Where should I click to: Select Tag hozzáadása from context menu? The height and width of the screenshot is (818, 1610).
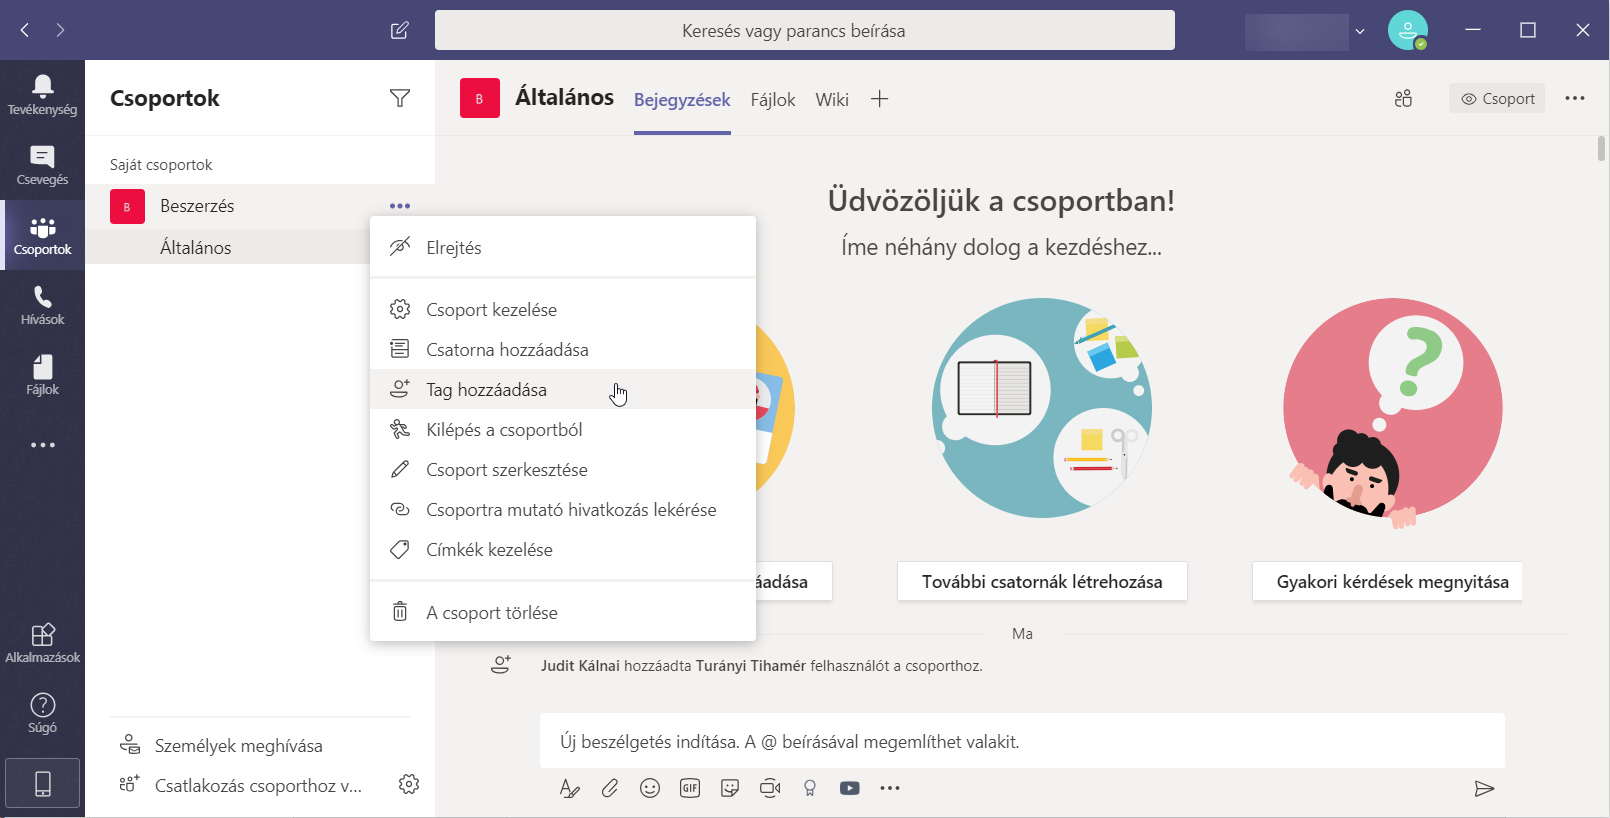point(486,390)
